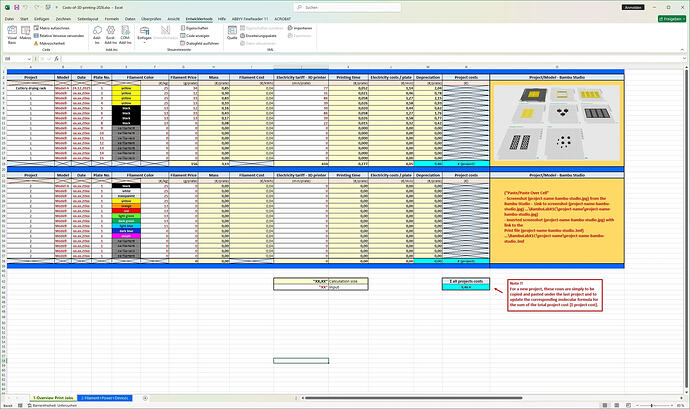This screenshot has width=690, height=409.
Task: Click the Freigeben share button
Action: [x=672, y=19]
